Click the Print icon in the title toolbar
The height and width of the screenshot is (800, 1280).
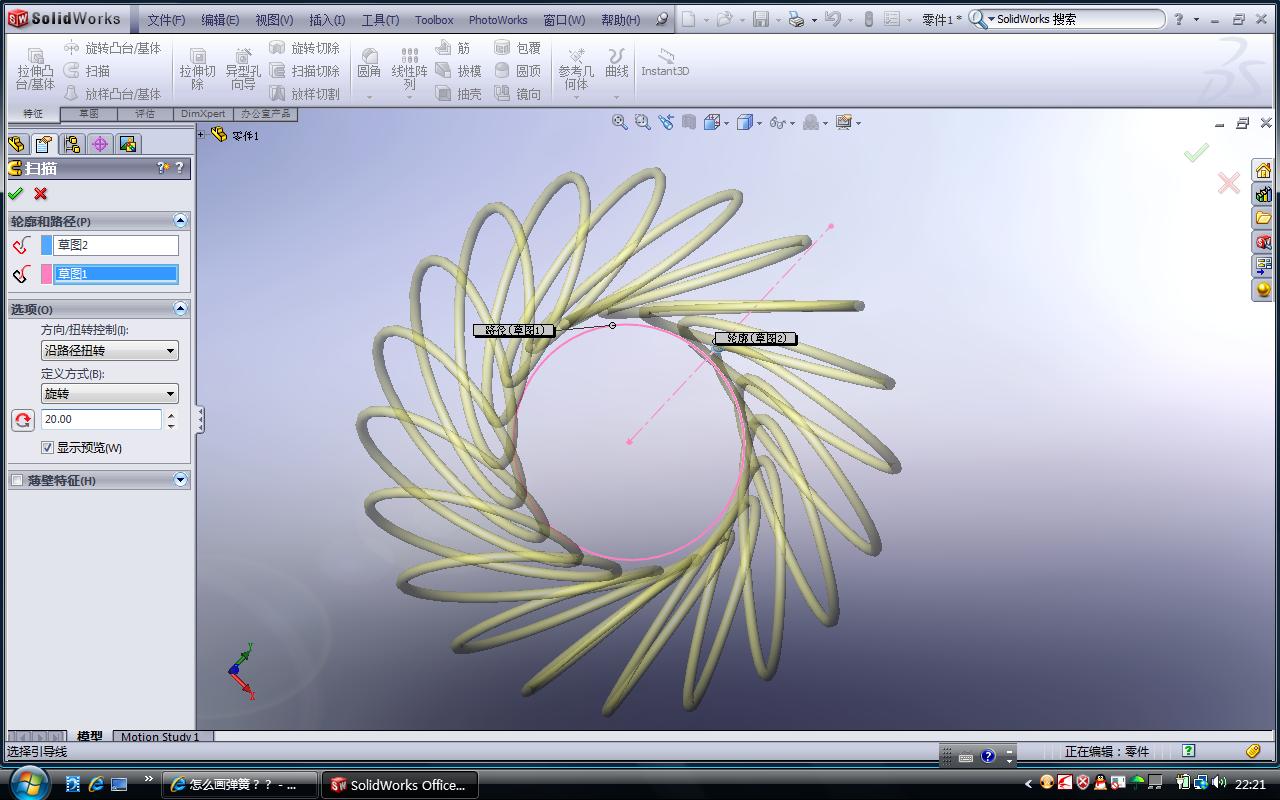796,19
